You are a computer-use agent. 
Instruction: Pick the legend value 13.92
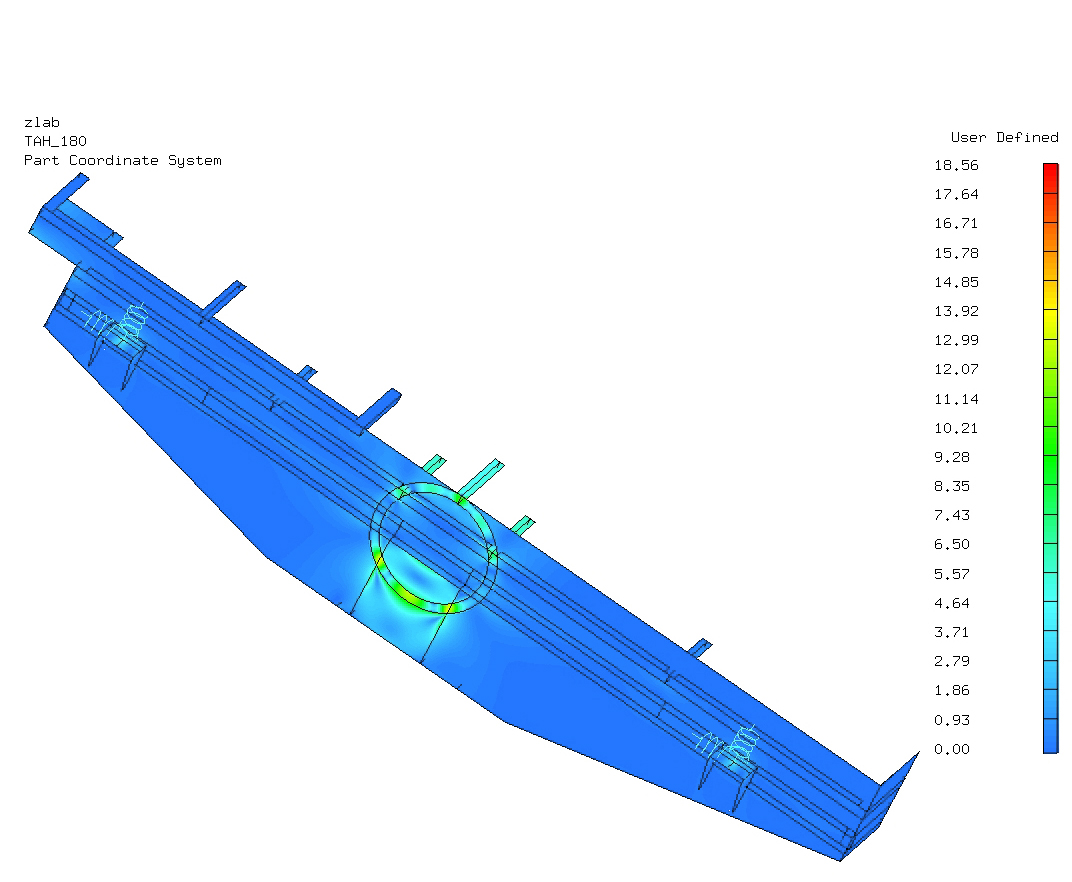[956, 312]
